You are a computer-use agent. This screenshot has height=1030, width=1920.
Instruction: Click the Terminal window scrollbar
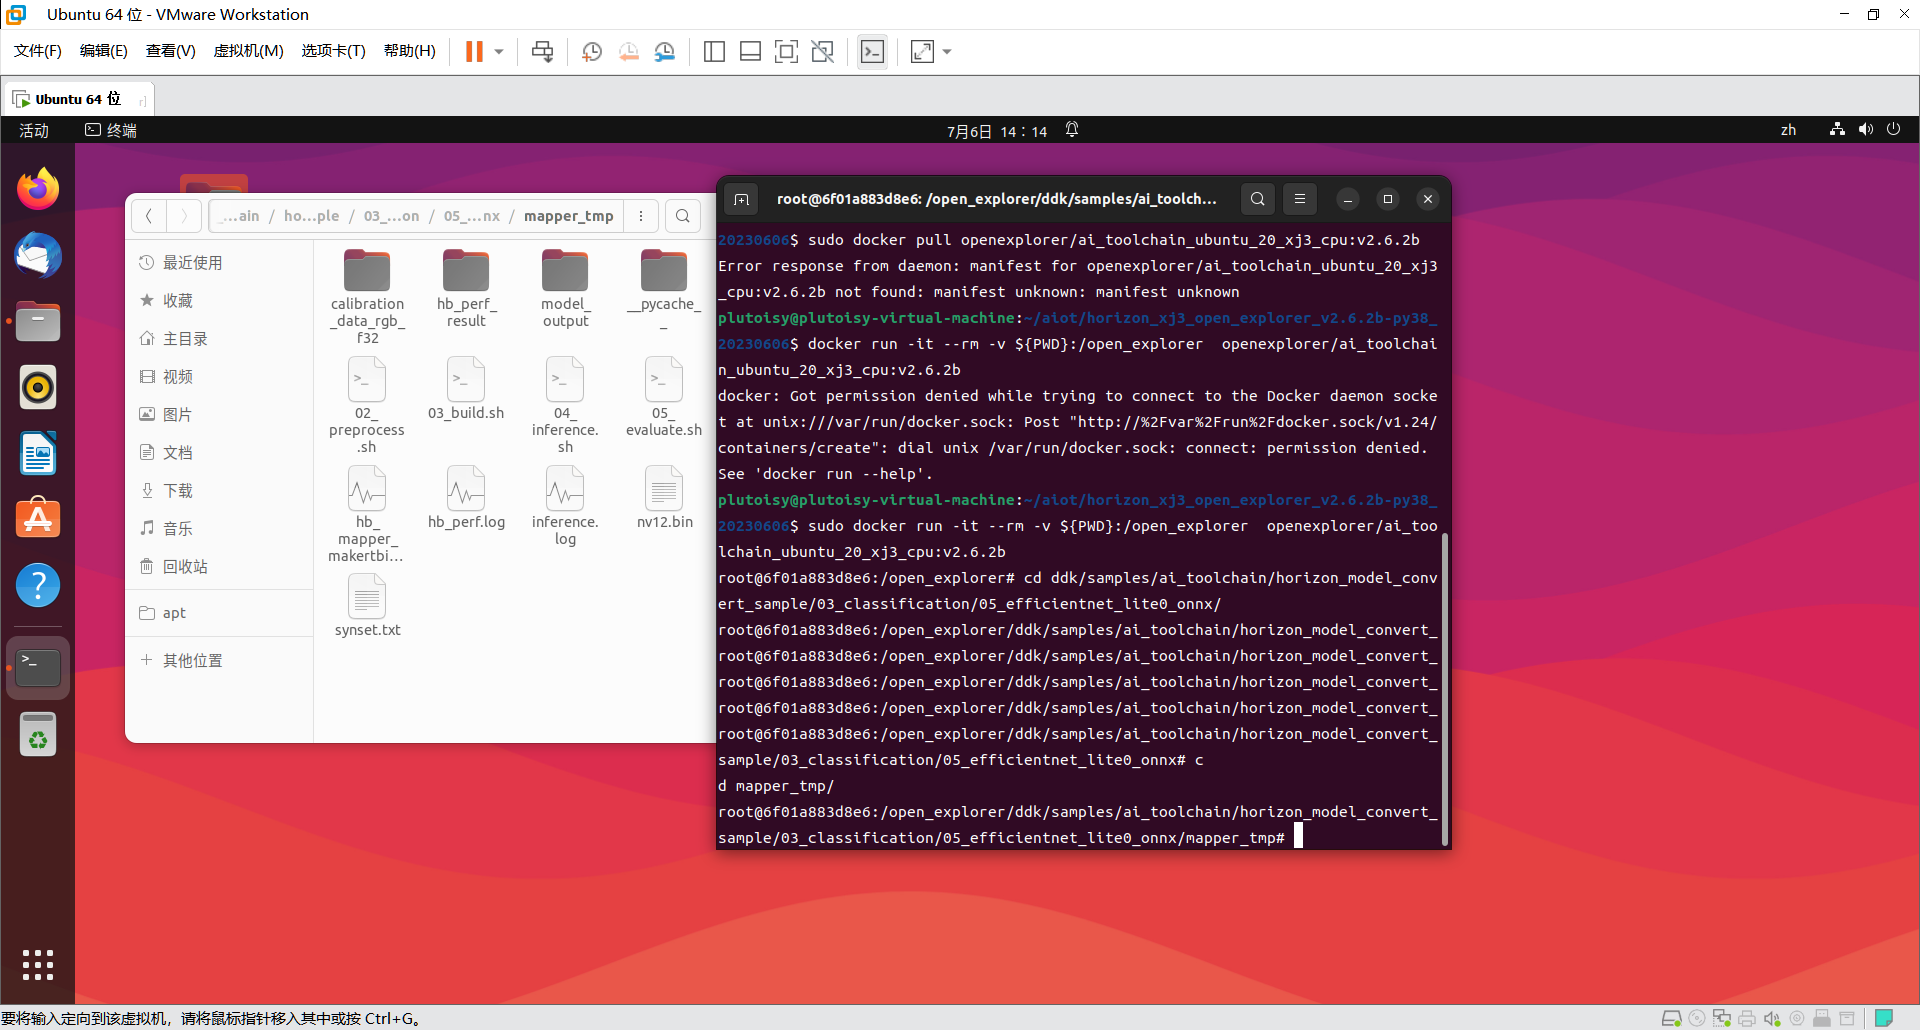click(x=1445, y=690)
